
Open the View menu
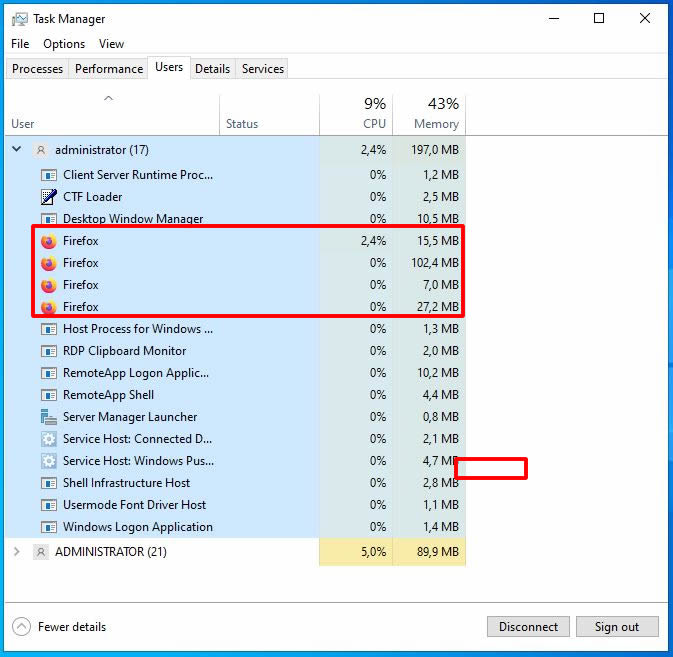[x=111, y=44]
